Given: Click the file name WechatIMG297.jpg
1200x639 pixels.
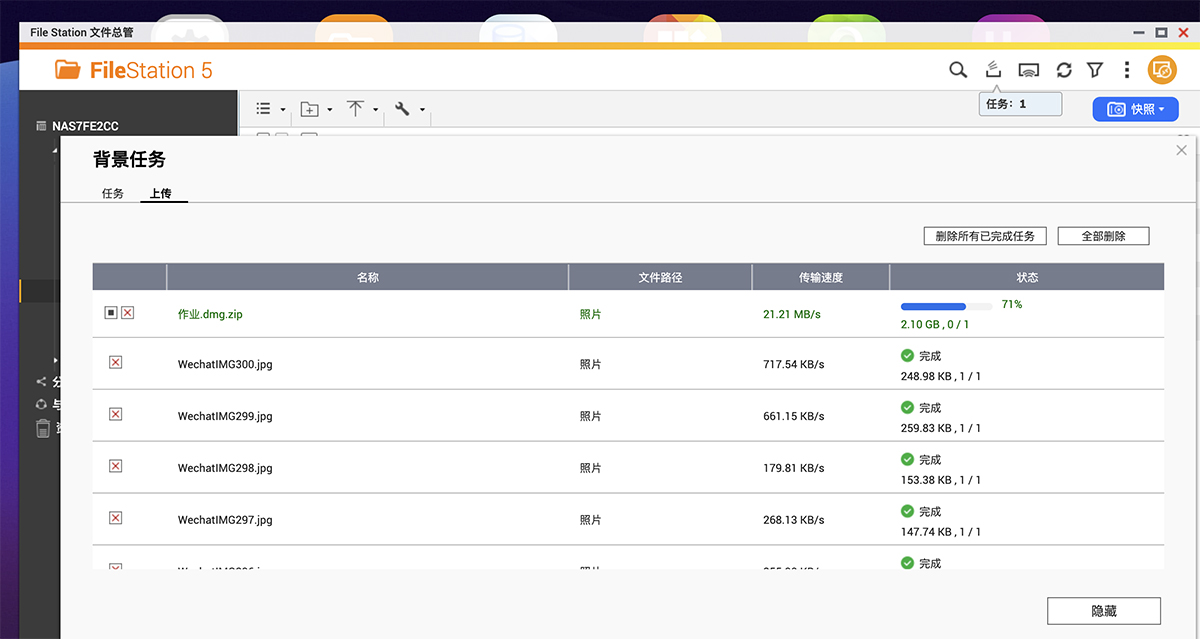Looking at the screenshot, I should click(x=225, y=520).
